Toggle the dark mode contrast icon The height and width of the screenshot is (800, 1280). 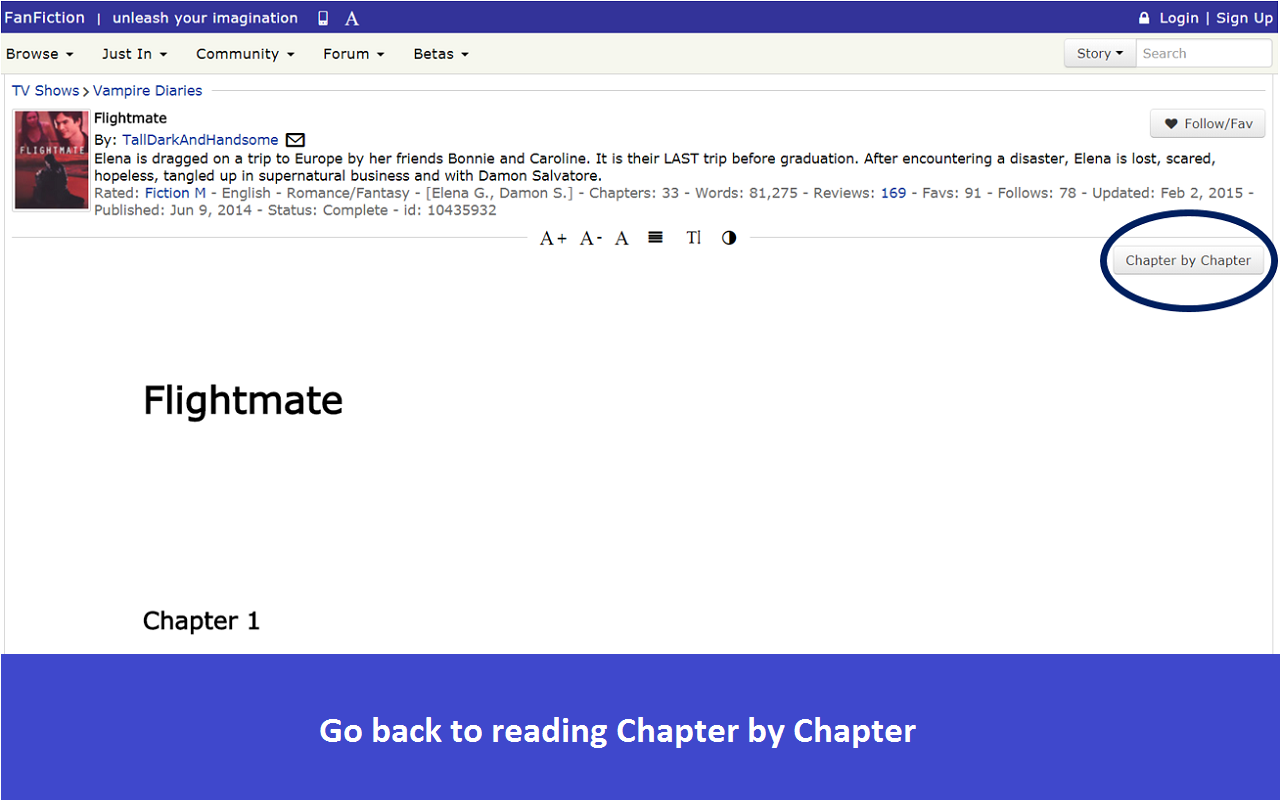tap(728, 238)
